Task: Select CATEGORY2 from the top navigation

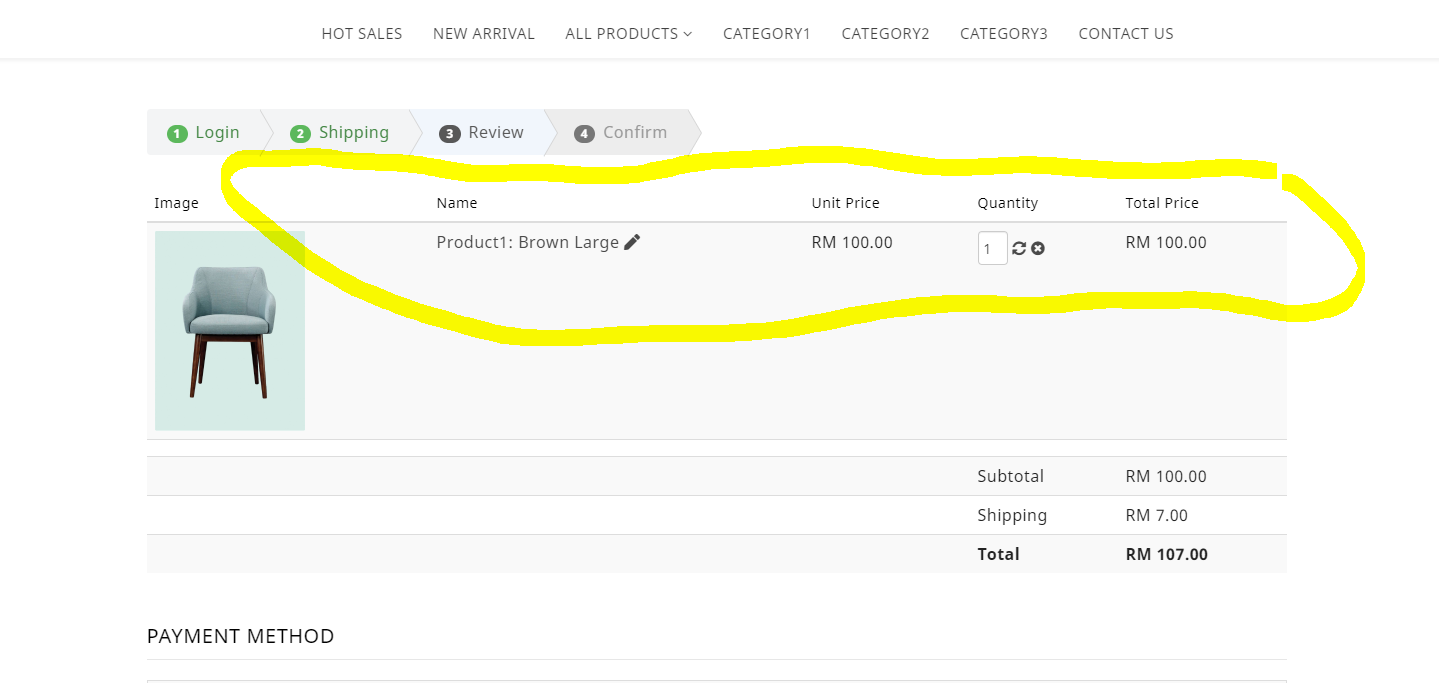Action: coord(885,34)
